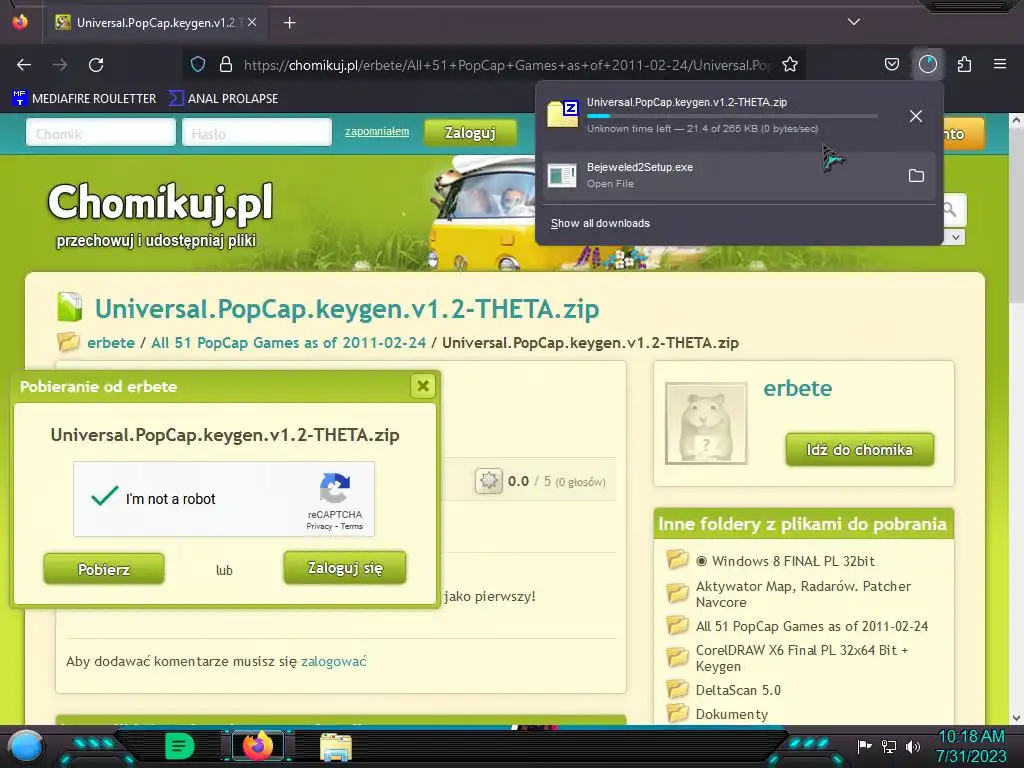
Task: Click the search magnifier icon
Action: [950, 210]
